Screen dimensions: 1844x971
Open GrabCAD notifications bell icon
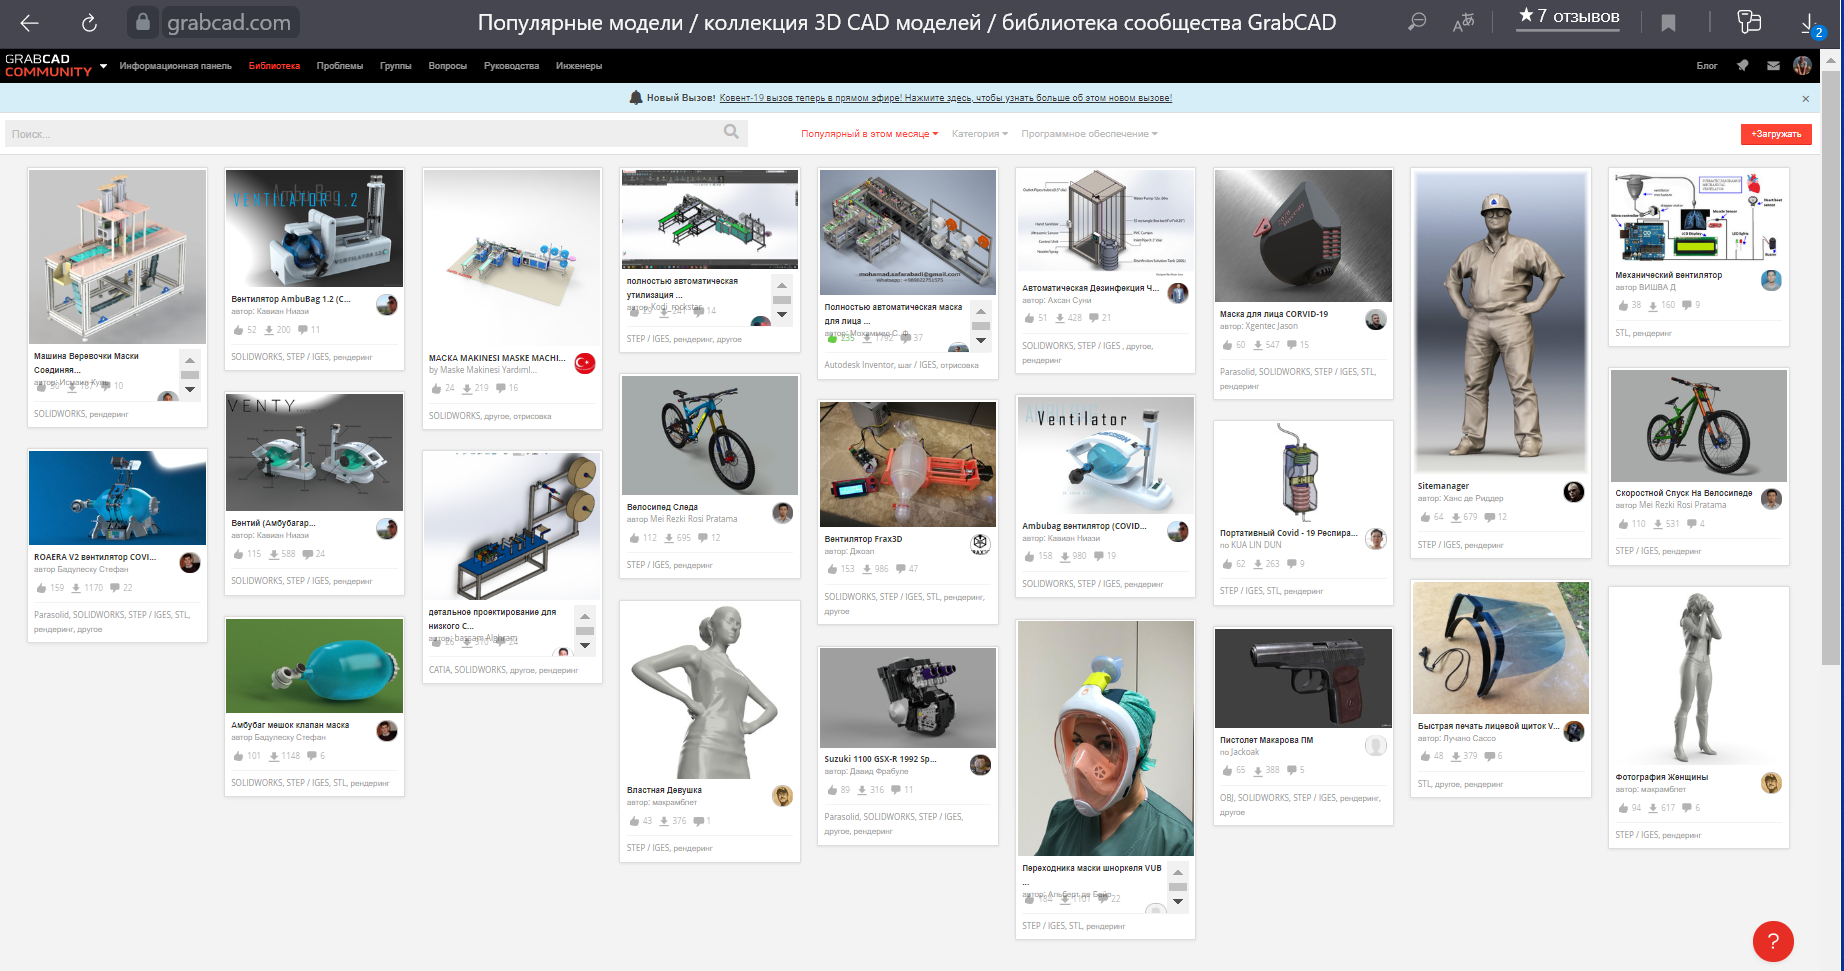tap(1743, 66)
